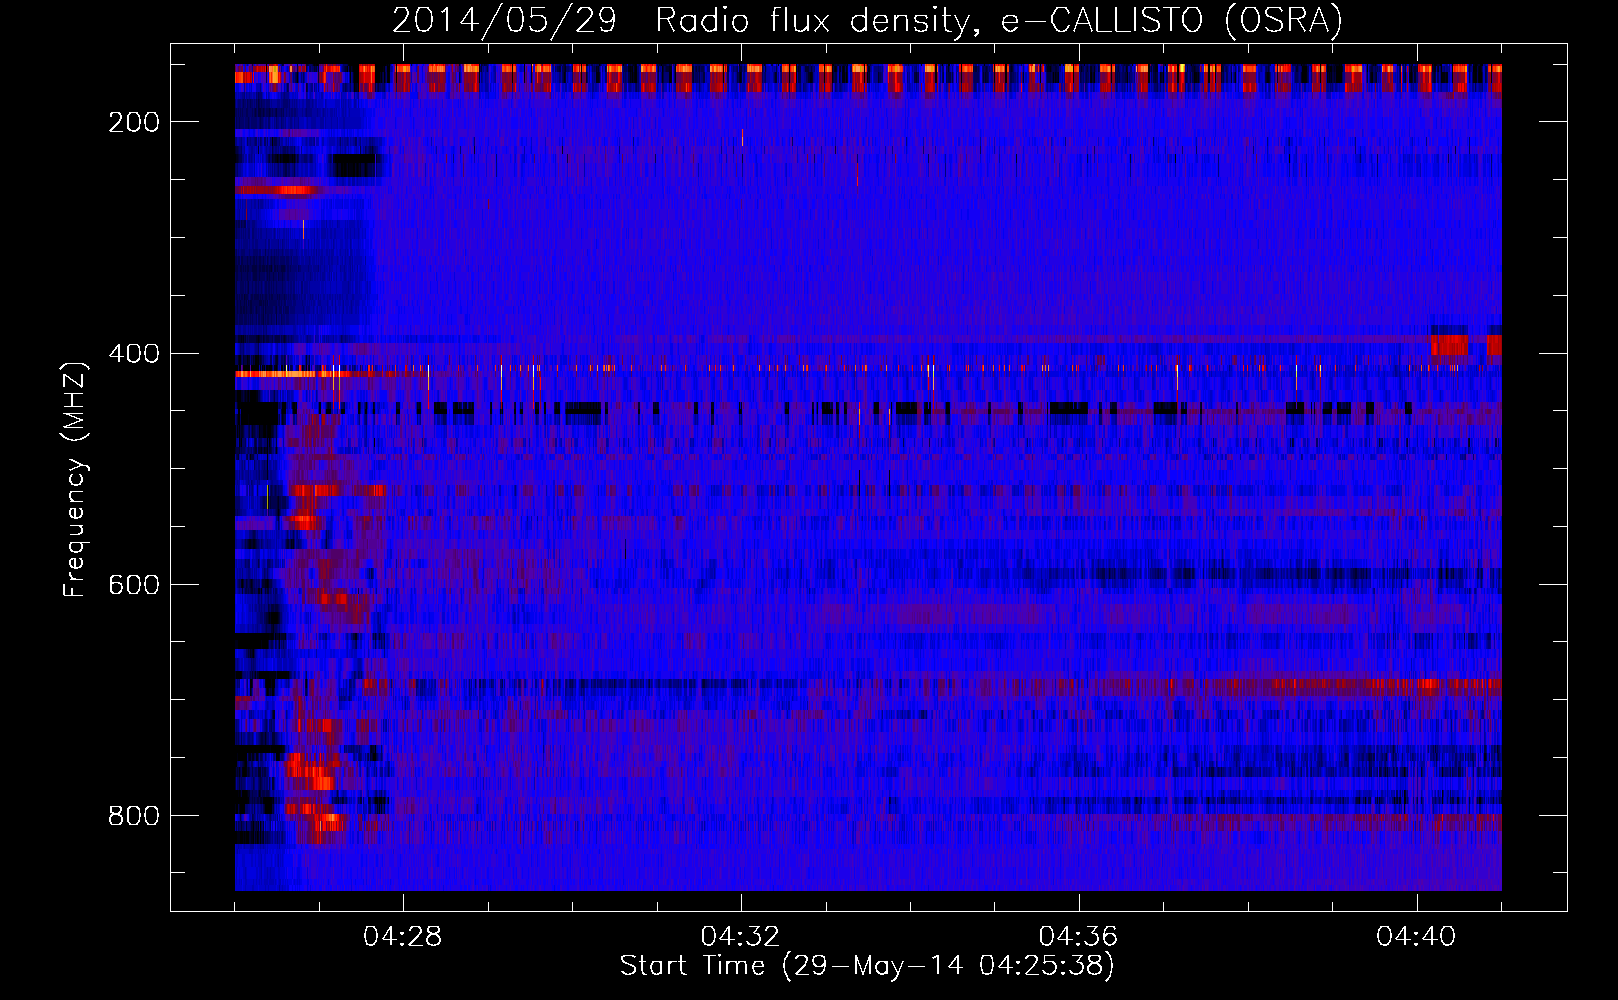Click the 600 frequency axis label
1618x1000 pixels.
coord(134,585)
